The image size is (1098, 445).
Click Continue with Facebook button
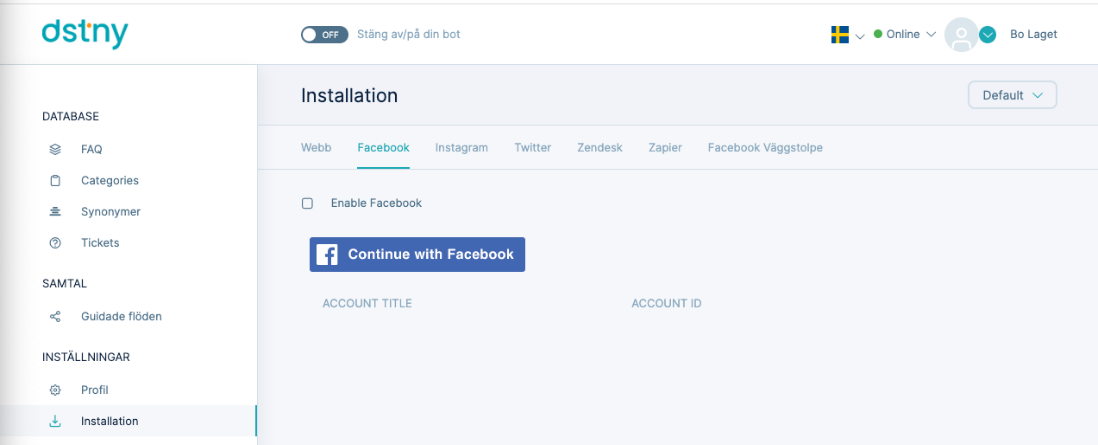coord(417,254)
